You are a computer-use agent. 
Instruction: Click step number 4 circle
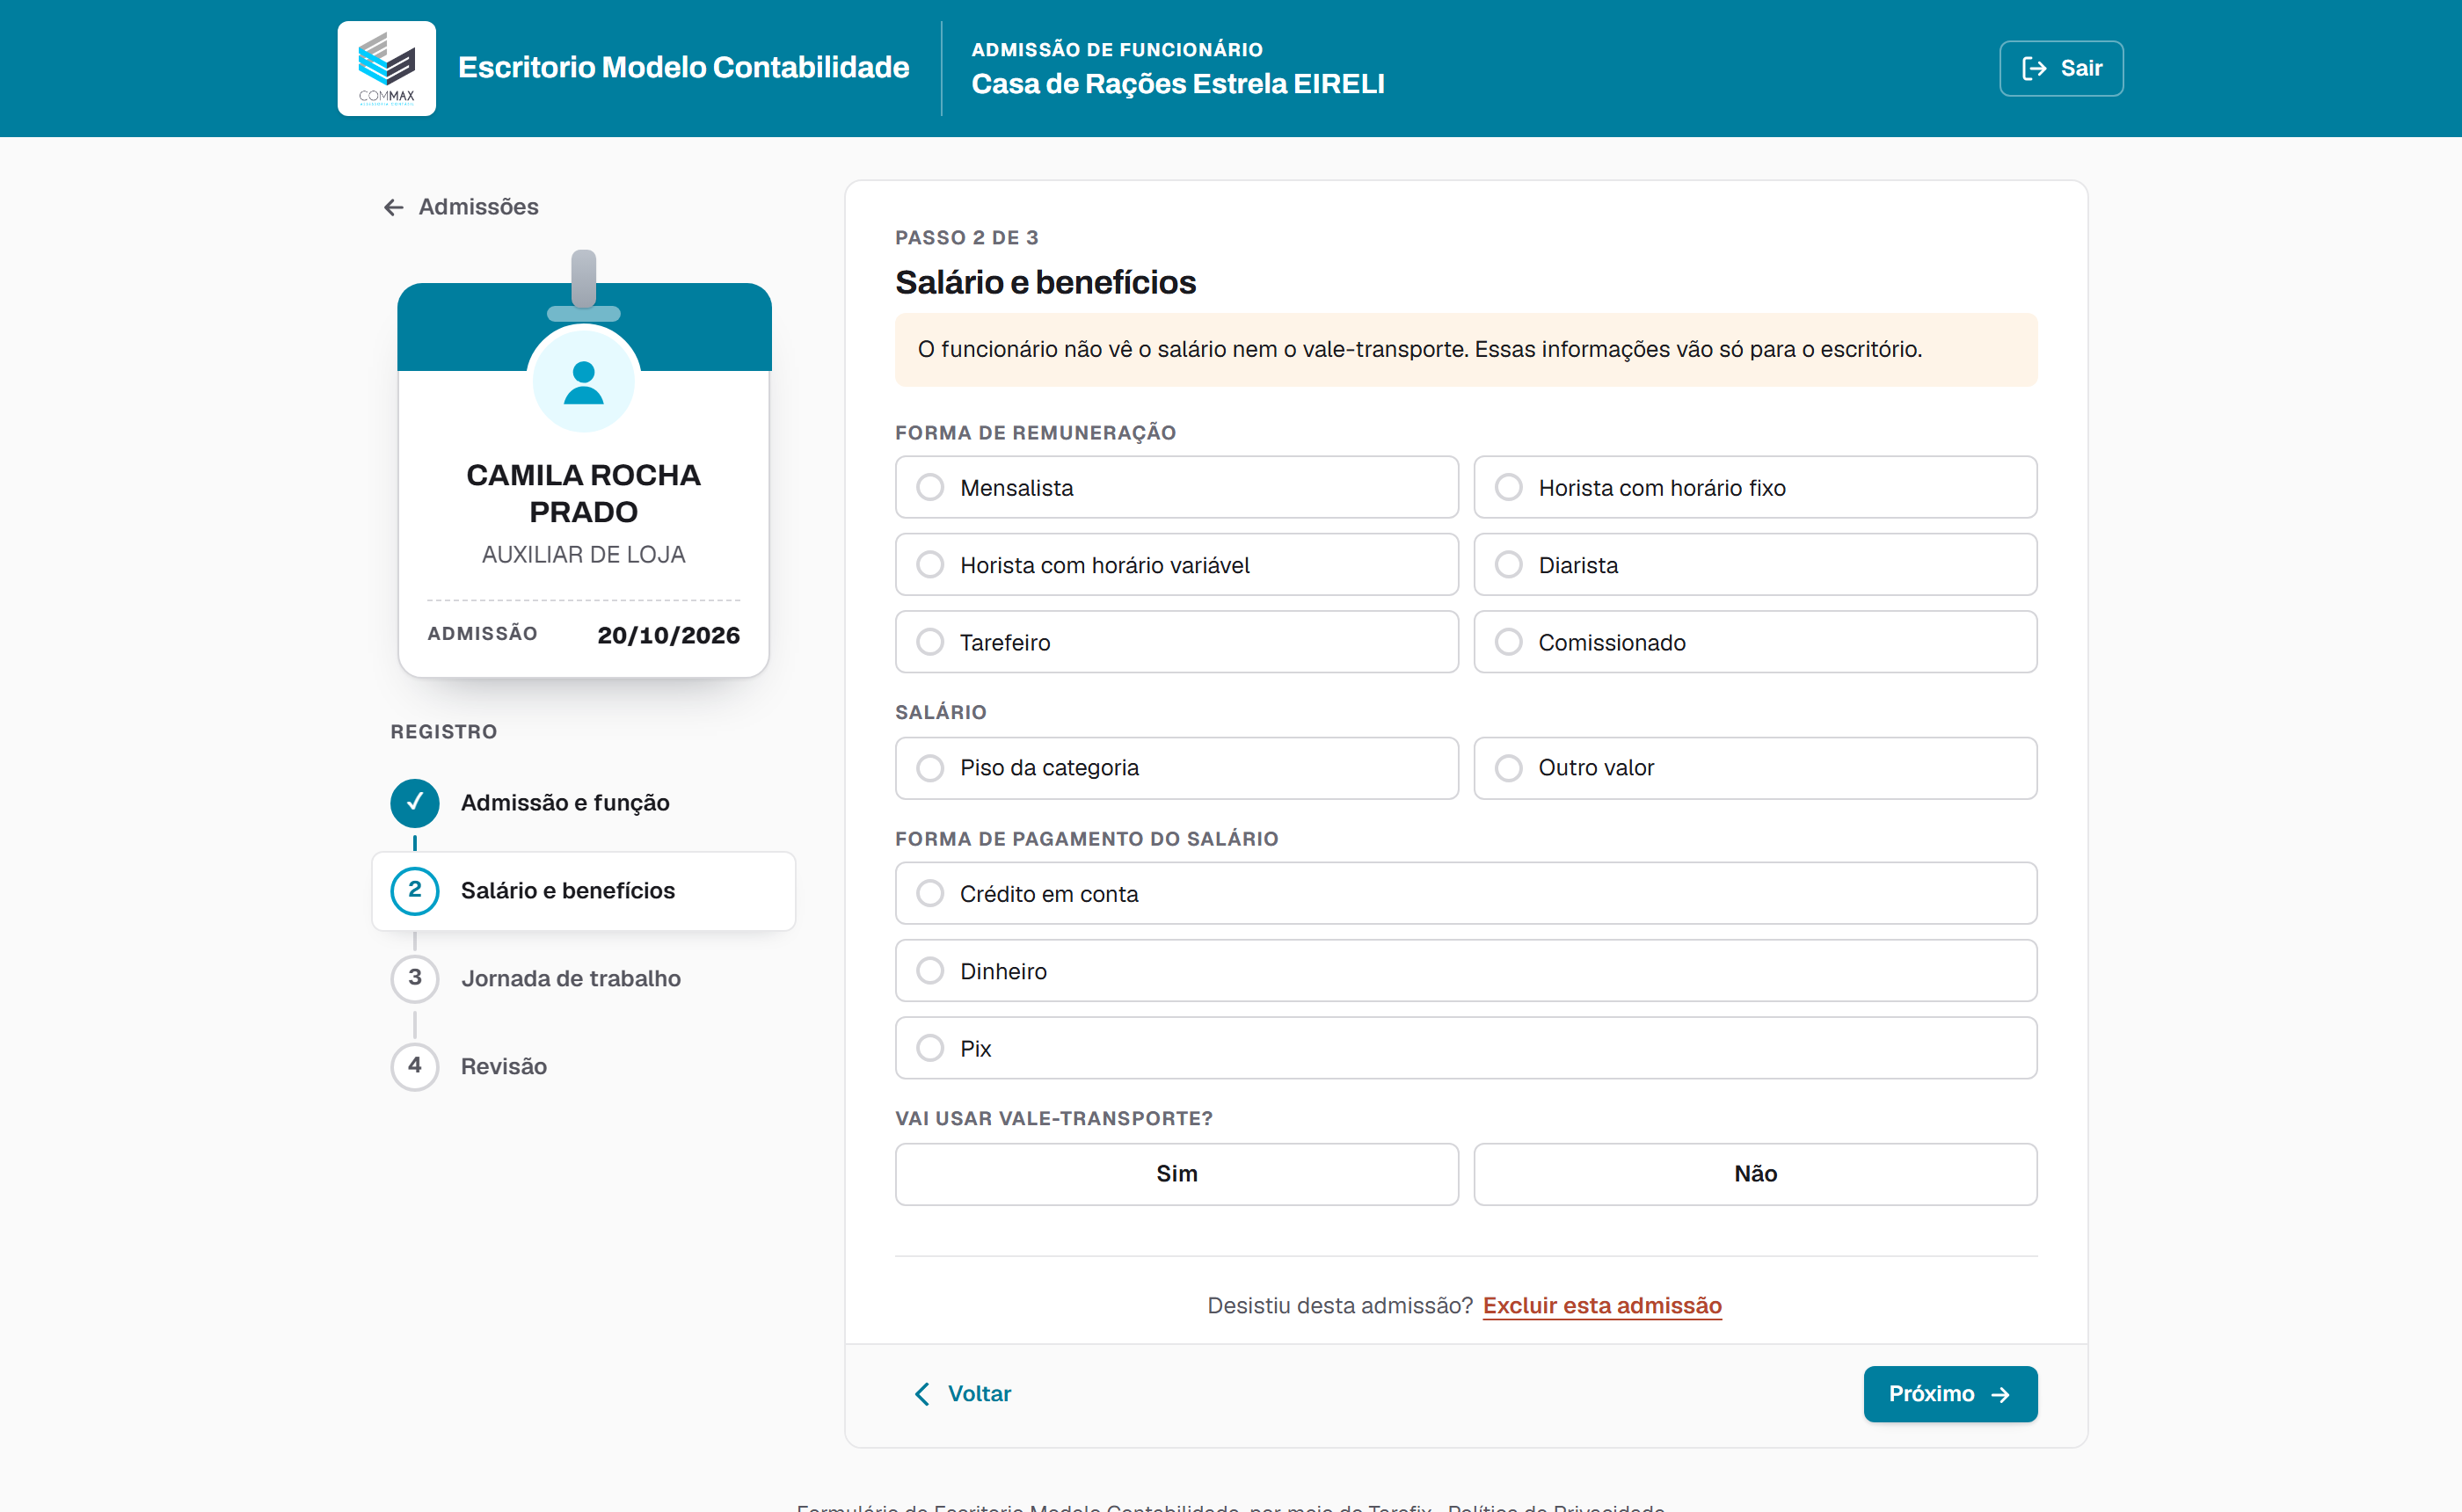tap(415, 1066)
